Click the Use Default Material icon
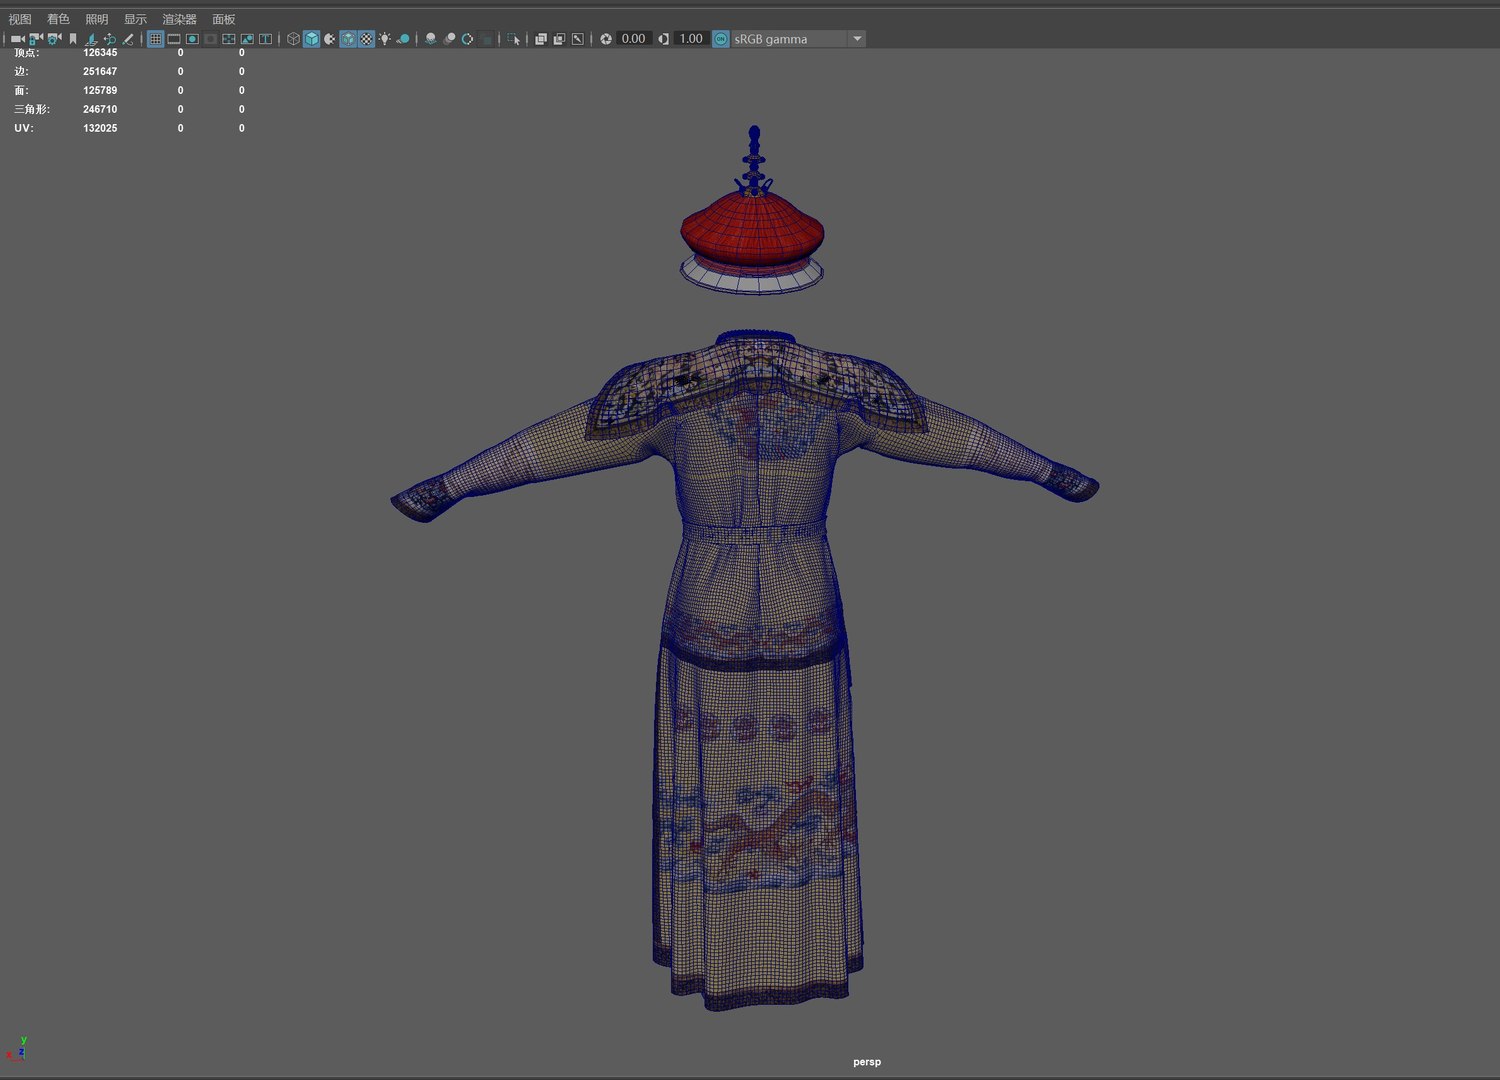 tap(329, 39)
